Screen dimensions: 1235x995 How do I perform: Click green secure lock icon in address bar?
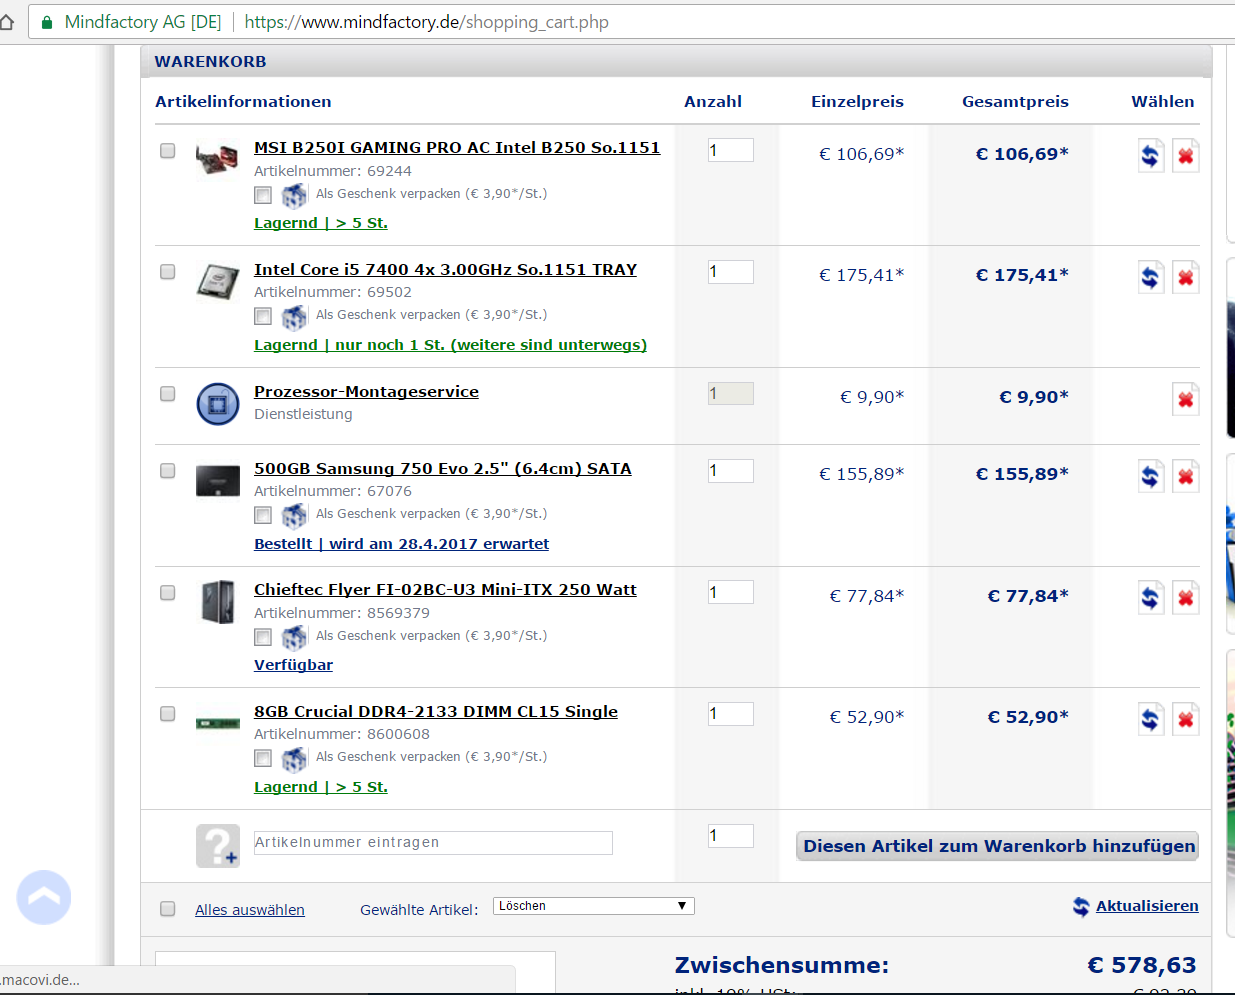tap(46, 21)
